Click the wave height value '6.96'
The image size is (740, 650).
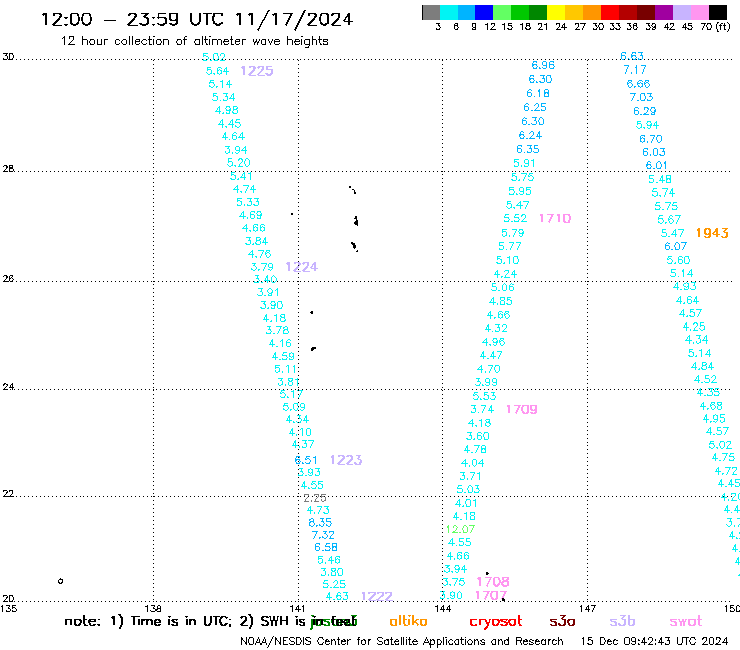pyautogui.click(x=543, y=65)
